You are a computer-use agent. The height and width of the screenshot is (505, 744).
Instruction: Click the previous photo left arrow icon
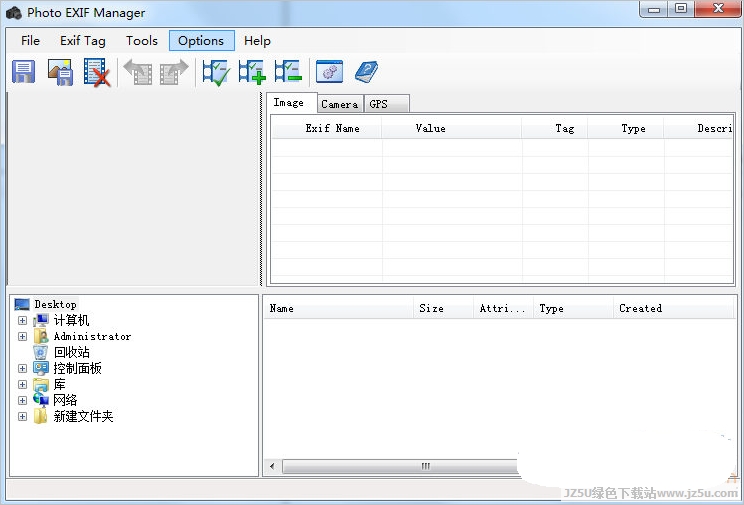138,72
